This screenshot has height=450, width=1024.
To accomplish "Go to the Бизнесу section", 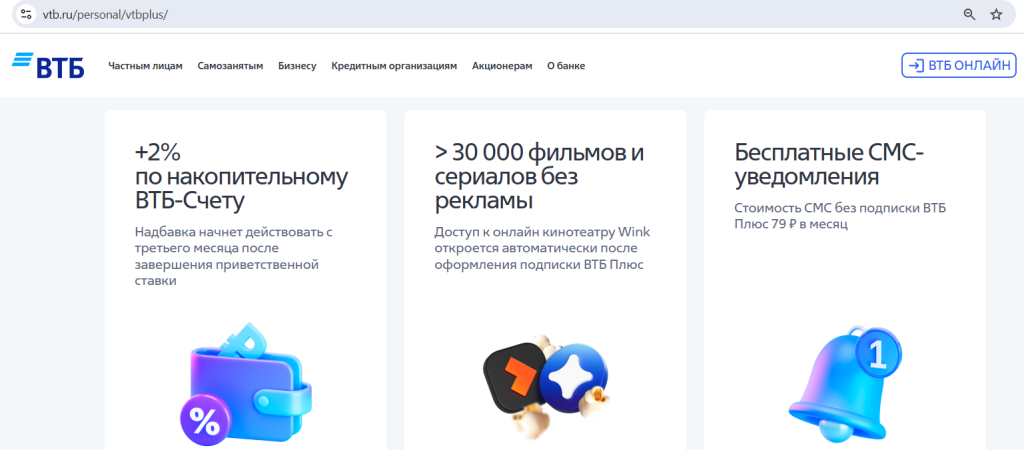I will pyautogui.click(x=297, y=66).
